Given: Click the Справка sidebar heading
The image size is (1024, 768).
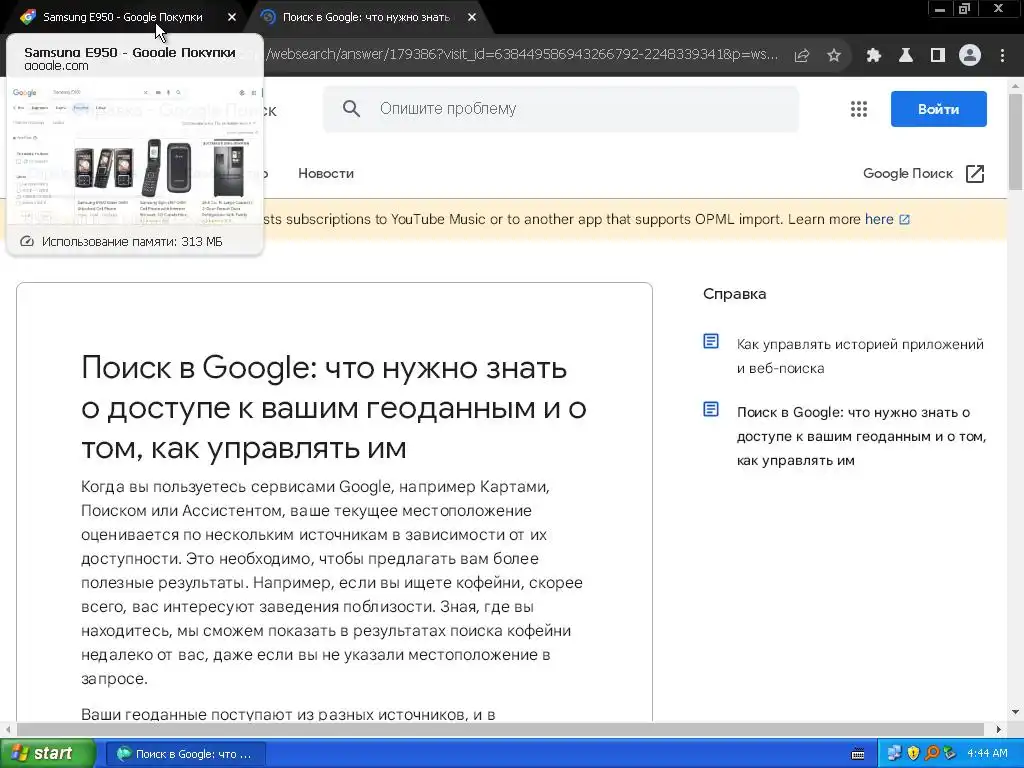Looking at the screenshot, I should pos(735,294).
